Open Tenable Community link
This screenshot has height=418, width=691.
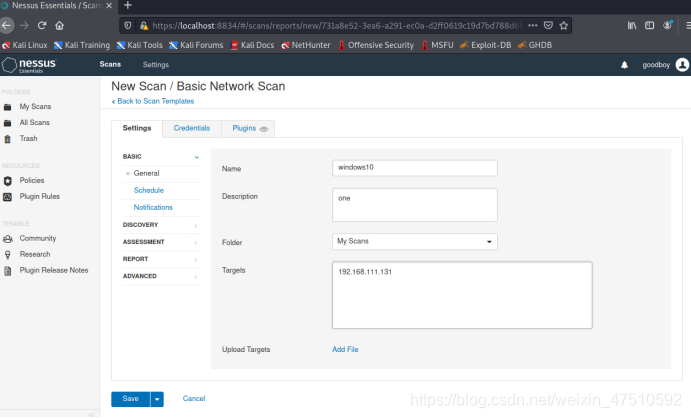pyautogui.click(x=38, y=238)
